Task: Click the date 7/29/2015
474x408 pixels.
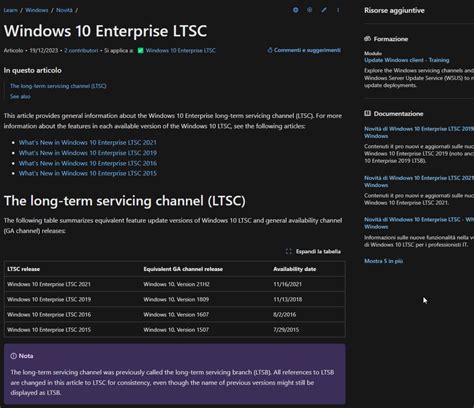Action: tap(286, 330)
